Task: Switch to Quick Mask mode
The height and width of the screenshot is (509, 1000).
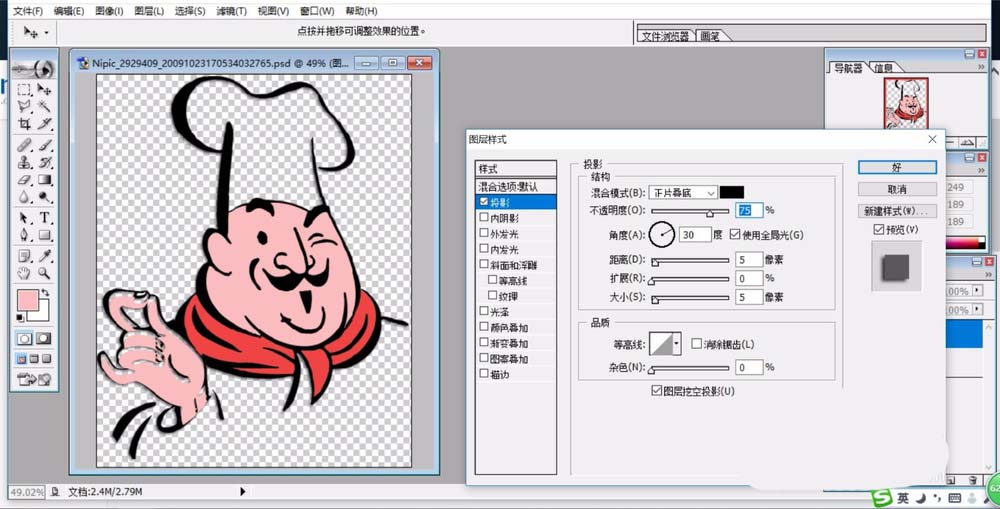Action: coord(44,339)
